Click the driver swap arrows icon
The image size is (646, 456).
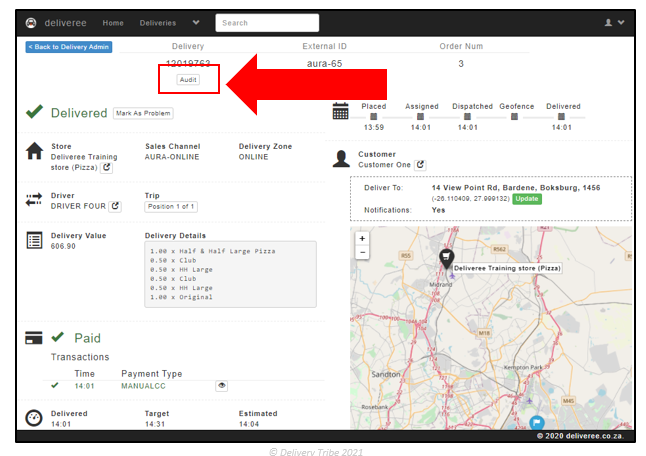(34, 200)
